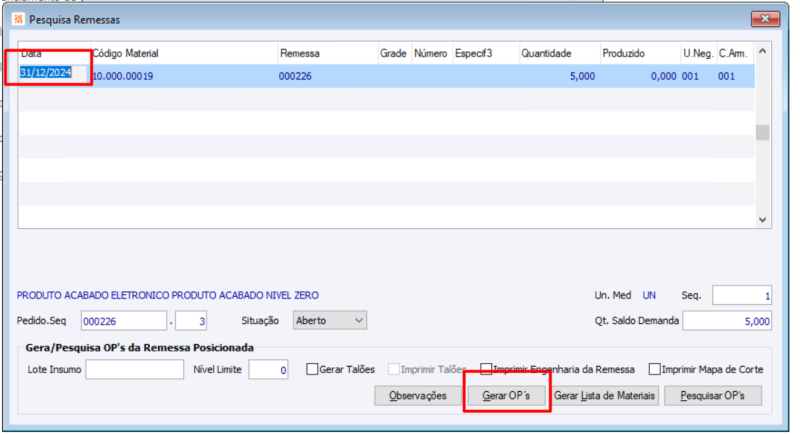Click the Número column header

click(432, 53)
